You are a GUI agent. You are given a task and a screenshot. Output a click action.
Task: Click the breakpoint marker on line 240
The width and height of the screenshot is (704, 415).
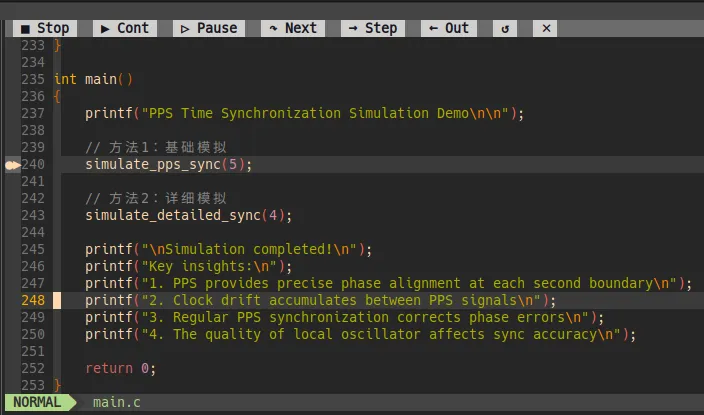[13, 165]
